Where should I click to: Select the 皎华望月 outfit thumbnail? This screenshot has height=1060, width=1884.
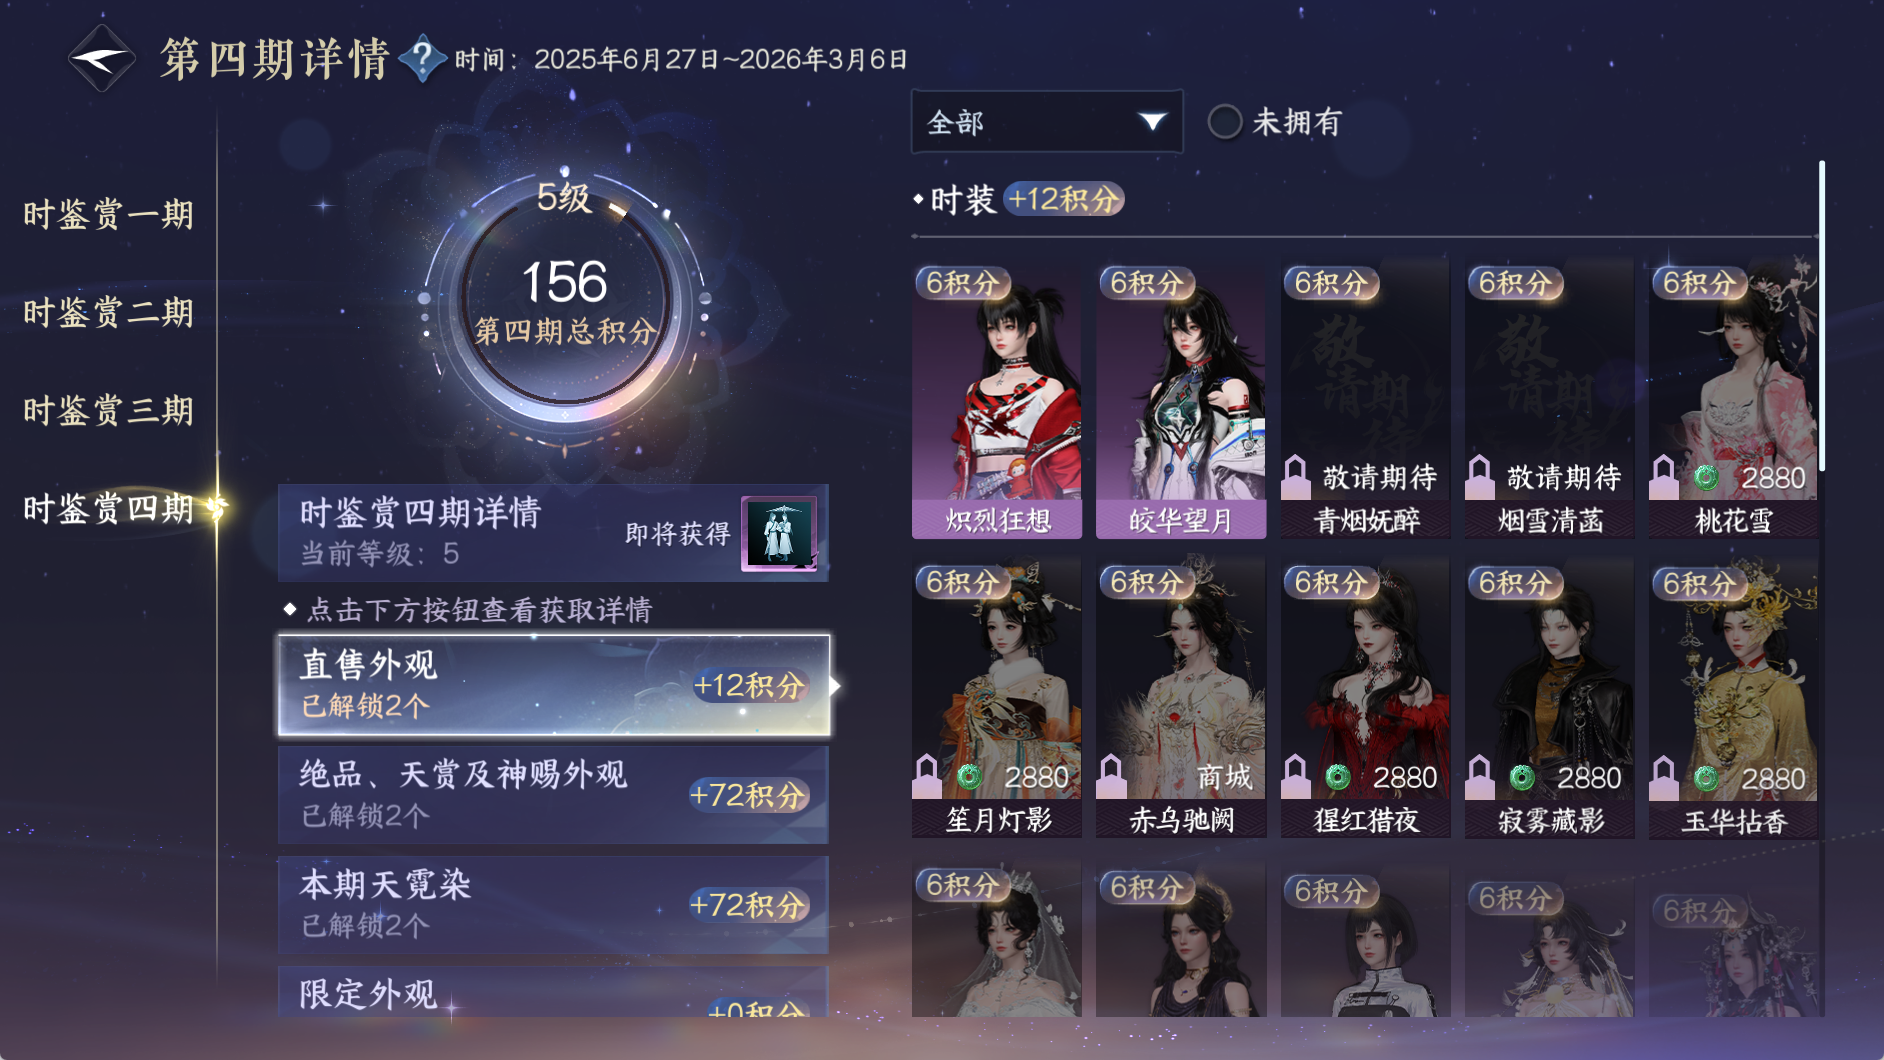point(1181,398)
